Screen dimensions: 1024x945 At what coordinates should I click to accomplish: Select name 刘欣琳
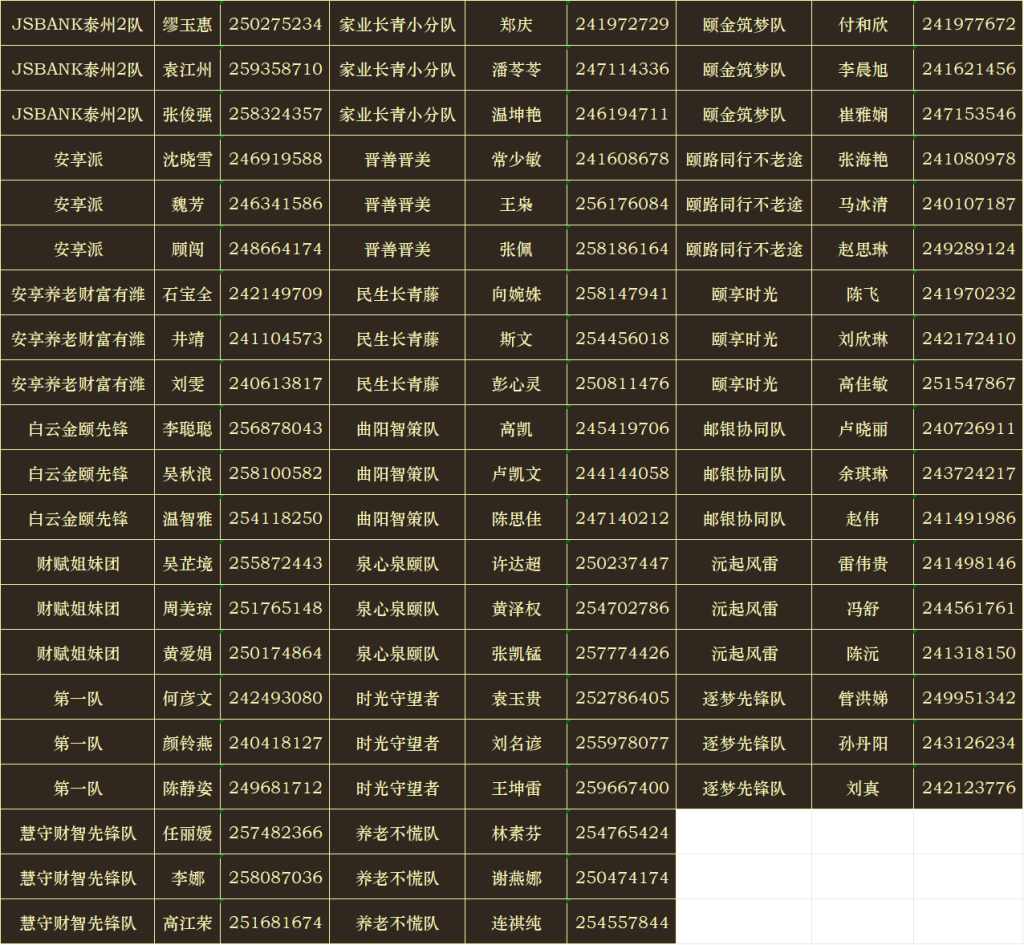[x=862, y=339]
